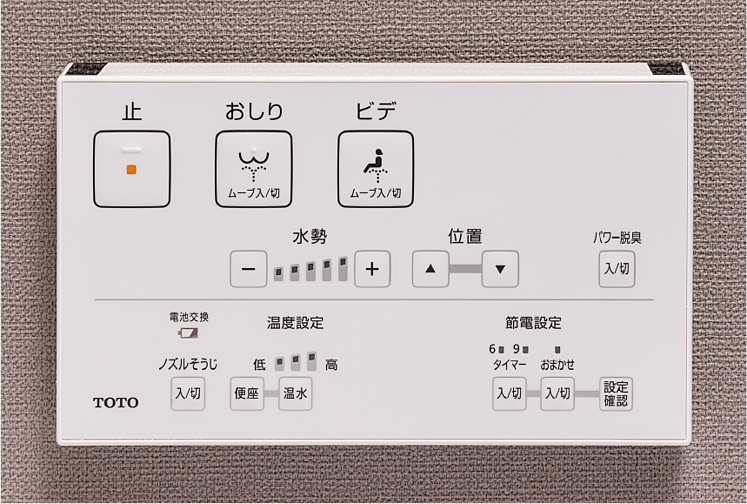Tap the 電池交換 battery replacement indicator icon
Image resolution: width=747 pixels, height=504 pixels.
click(x=188, y=333)
